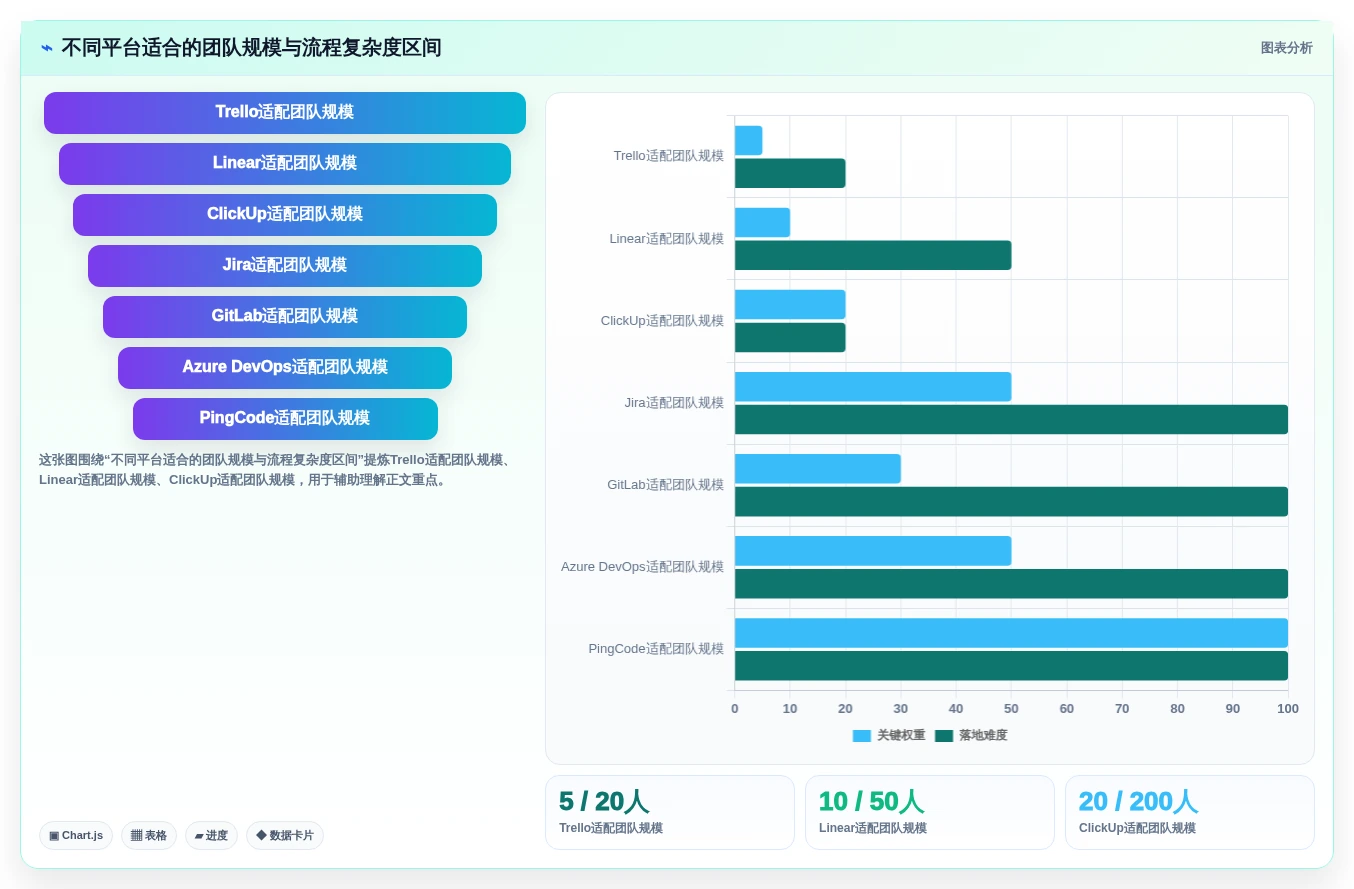Click ClickUp's light blue 关键权重 bar
The height and width of the screenshot is (889, 1354).
[x=790, y=305]
